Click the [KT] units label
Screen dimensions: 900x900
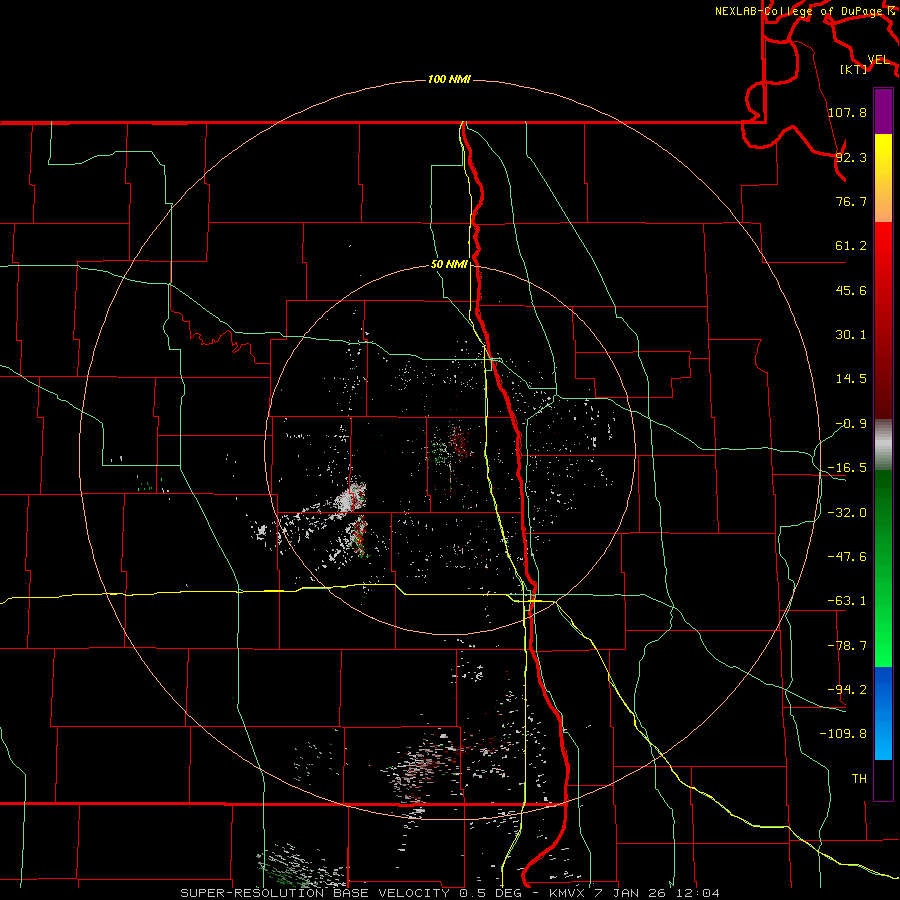(x=853, y=69)
